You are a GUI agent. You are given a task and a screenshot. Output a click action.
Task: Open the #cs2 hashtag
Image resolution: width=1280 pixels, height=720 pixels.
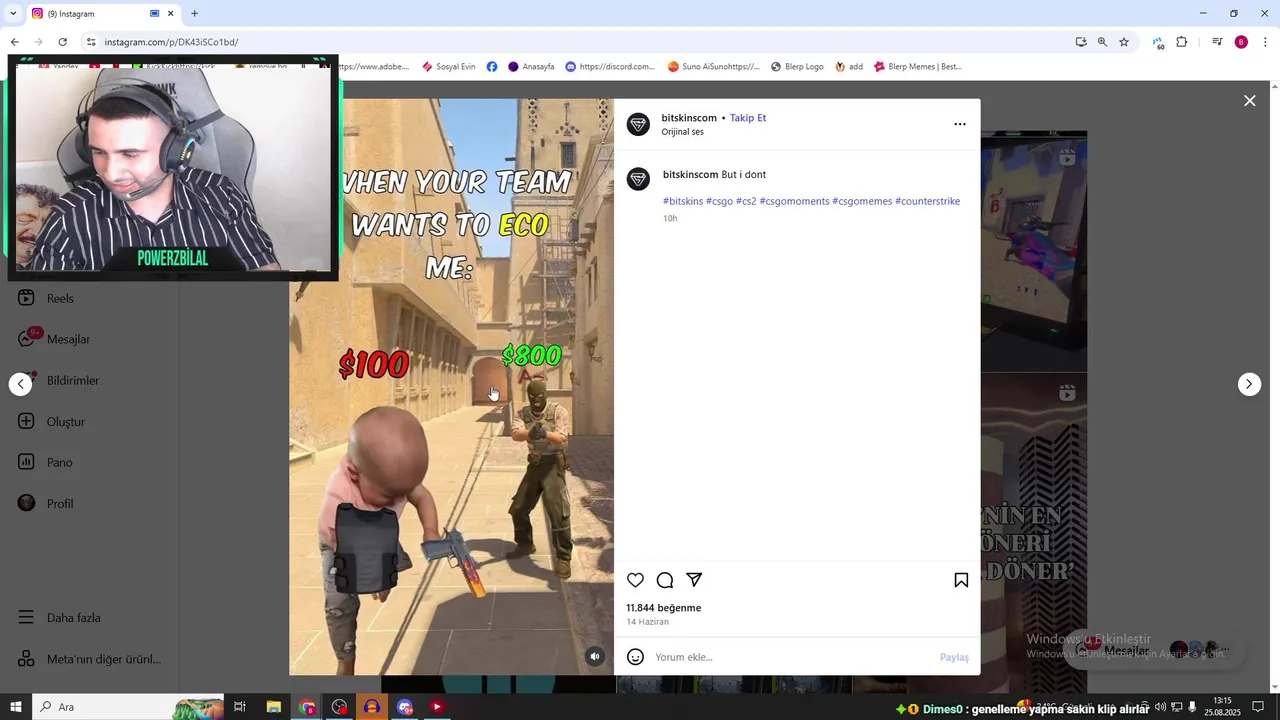pos(746,201)
